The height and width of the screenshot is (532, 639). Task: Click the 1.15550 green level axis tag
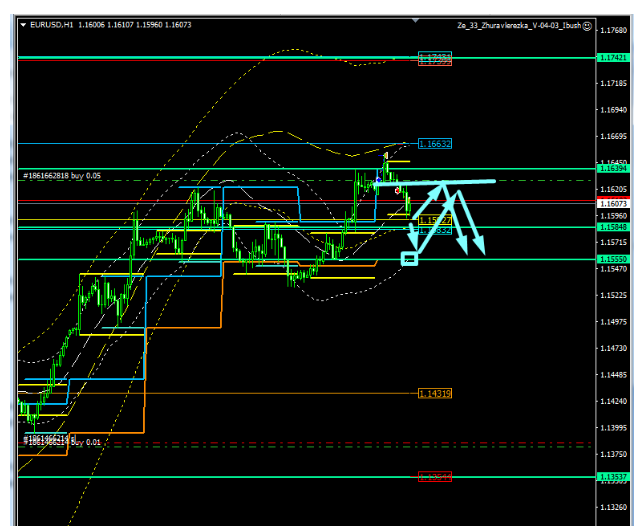pyautogui.click(x=613, y=259)
